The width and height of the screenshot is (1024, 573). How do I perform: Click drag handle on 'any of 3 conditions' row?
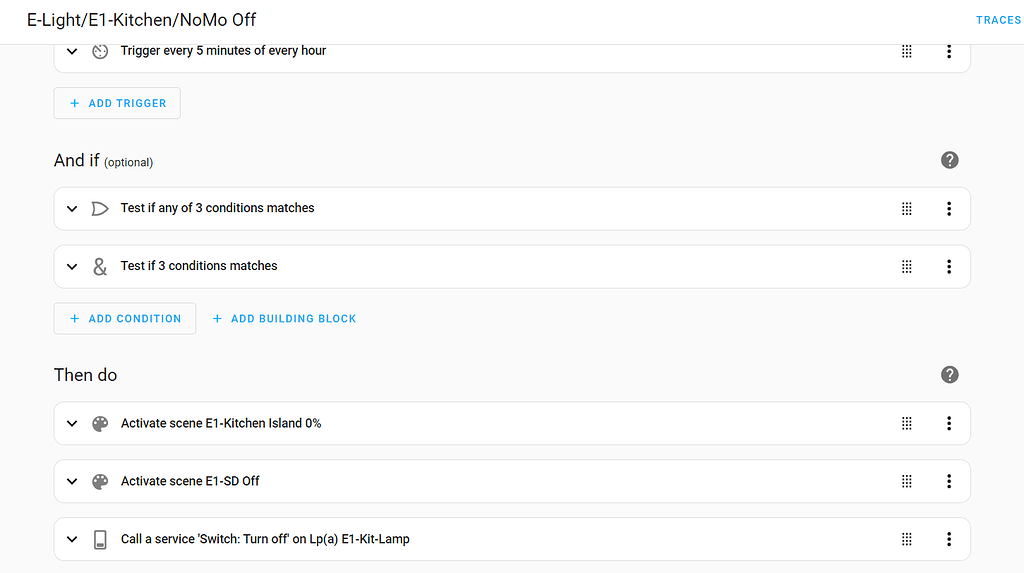907,209
